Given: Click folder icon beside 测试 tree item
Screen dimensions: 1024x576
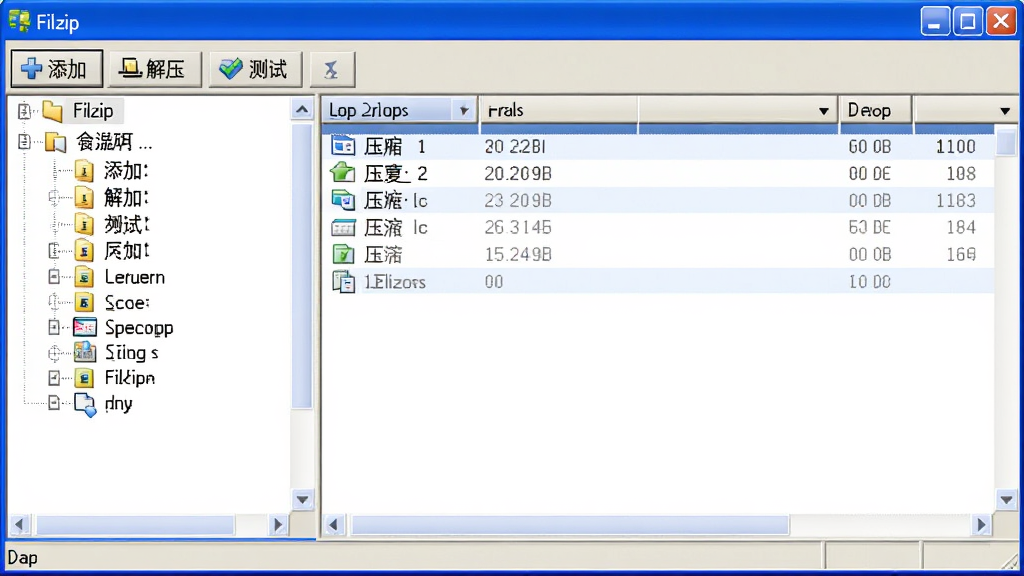Looking at the screenshot, I should pyautogui.click(x=84, y=224).
